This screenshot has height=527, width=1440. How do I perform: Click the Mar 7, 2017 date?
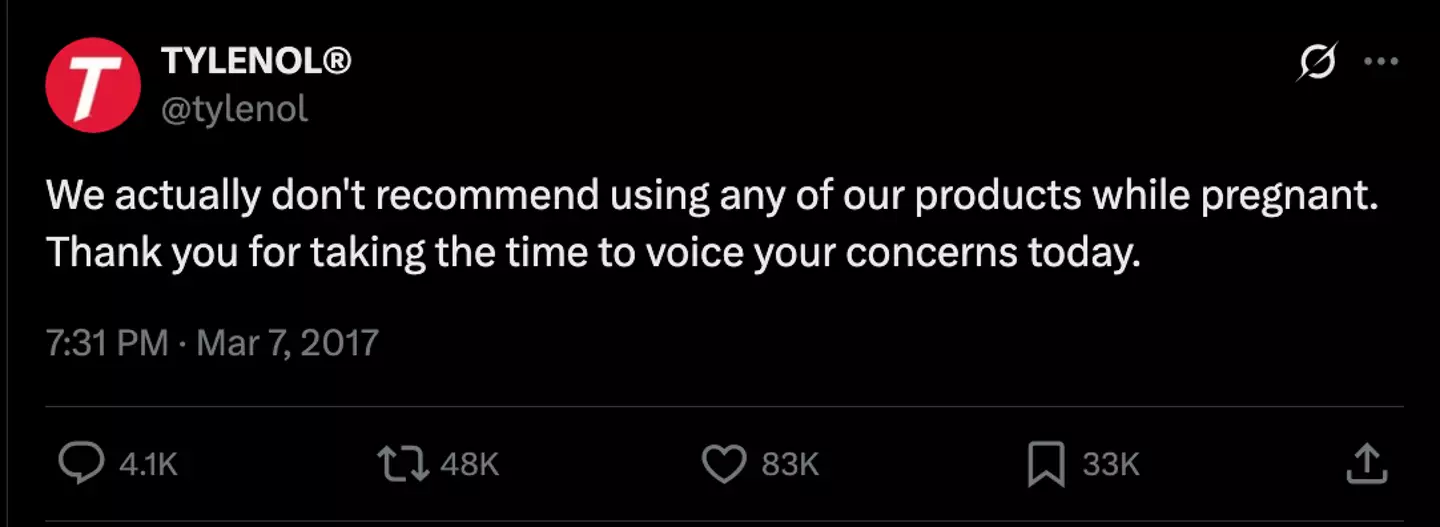[x=288, y=343]
